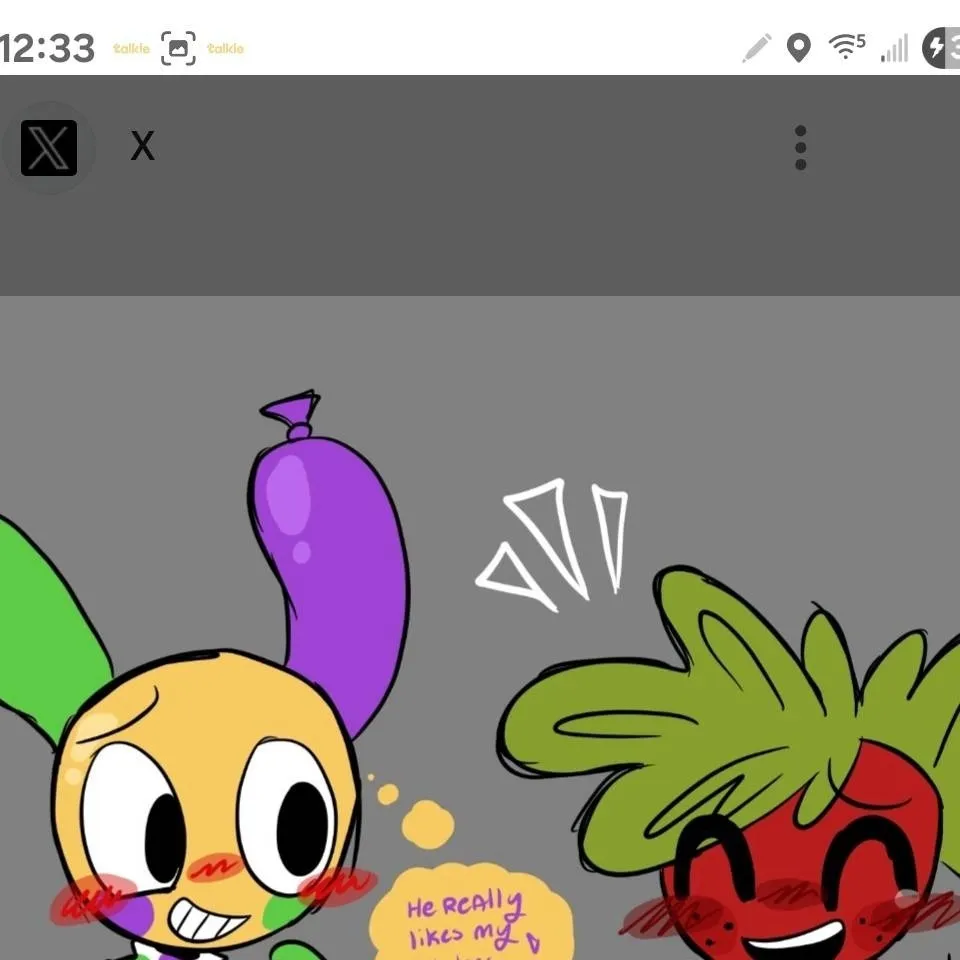Tap the X app logo icon

[49, 148]
